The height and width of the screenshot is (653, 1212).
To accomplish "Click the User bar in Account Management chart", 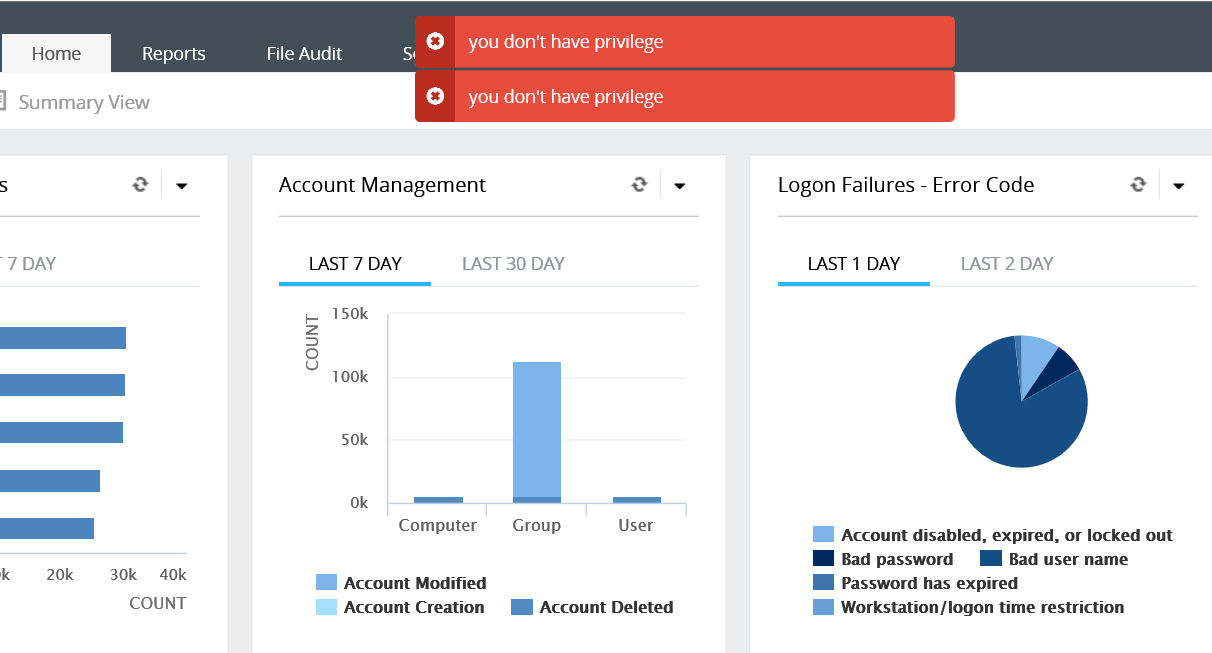I will [x=637, y=500].
